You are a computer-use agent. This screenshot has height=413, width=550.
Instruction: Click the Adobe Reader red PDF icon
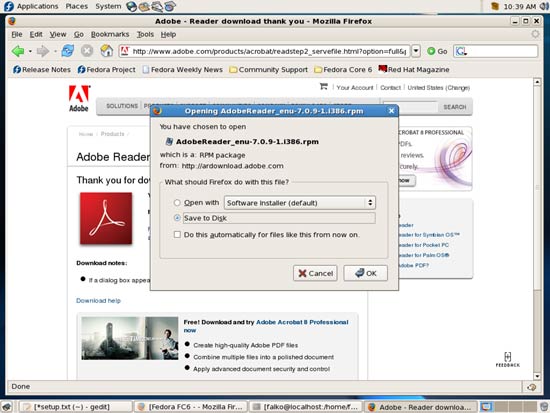[x=106, y=218]
